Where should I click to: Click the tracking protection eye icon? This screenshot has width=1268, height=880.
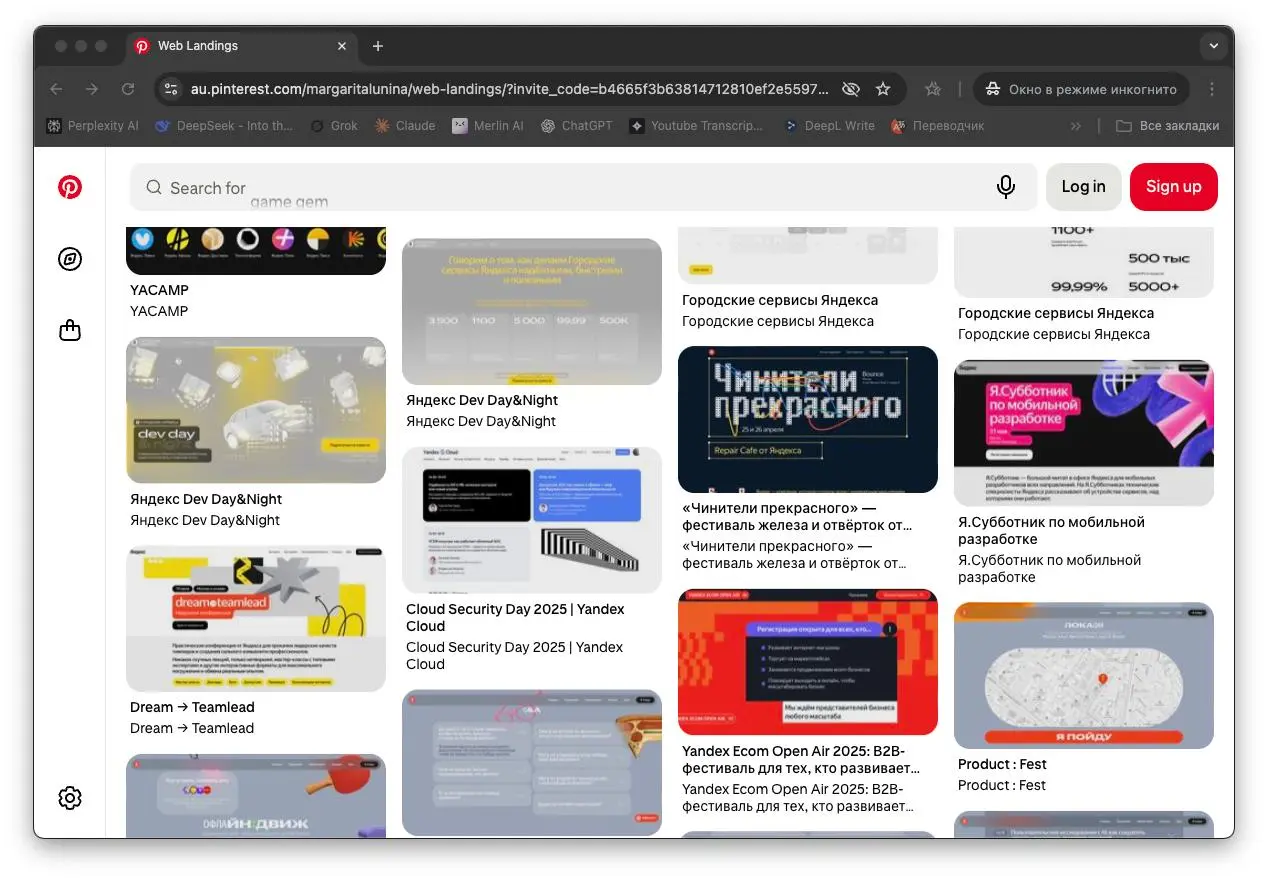(850, 89)
